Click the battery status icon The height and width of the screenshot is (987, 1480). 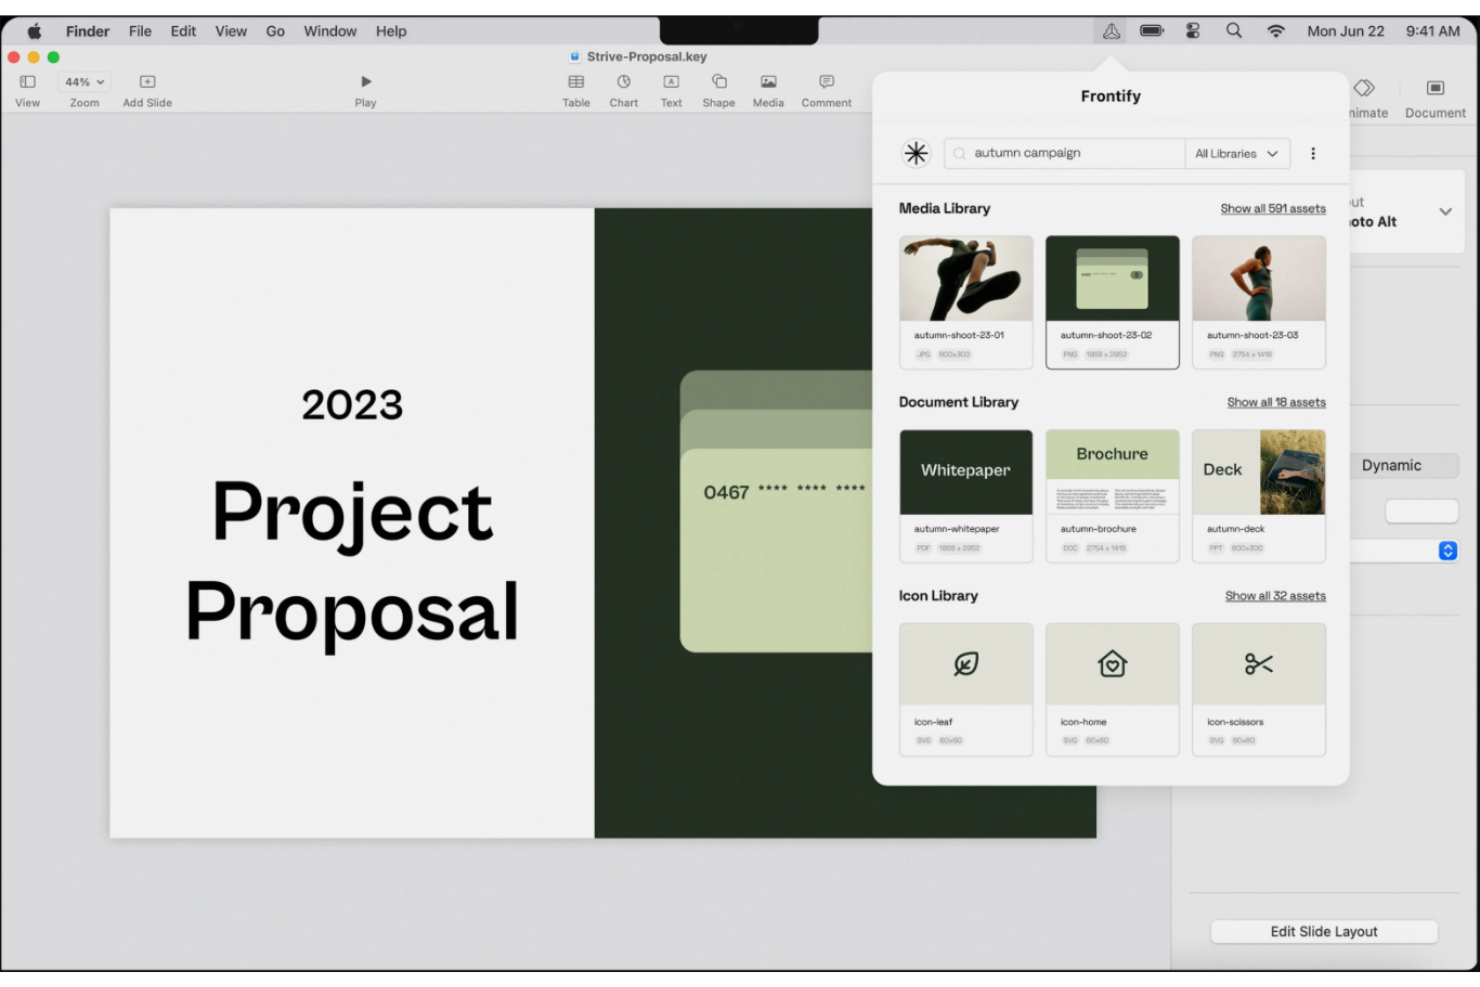[x=1152, y=31]
